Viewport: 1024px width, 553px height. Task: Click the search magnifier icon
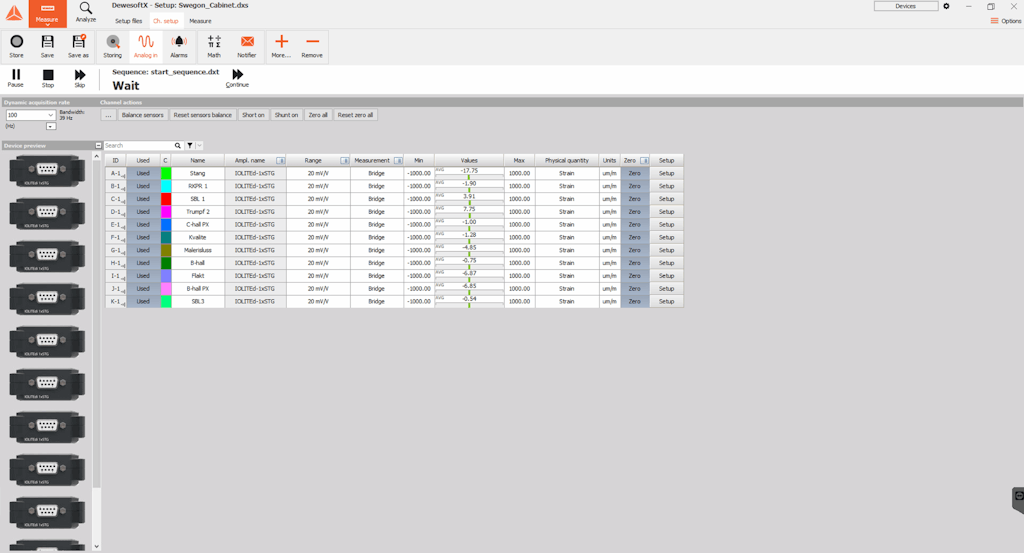178,146
